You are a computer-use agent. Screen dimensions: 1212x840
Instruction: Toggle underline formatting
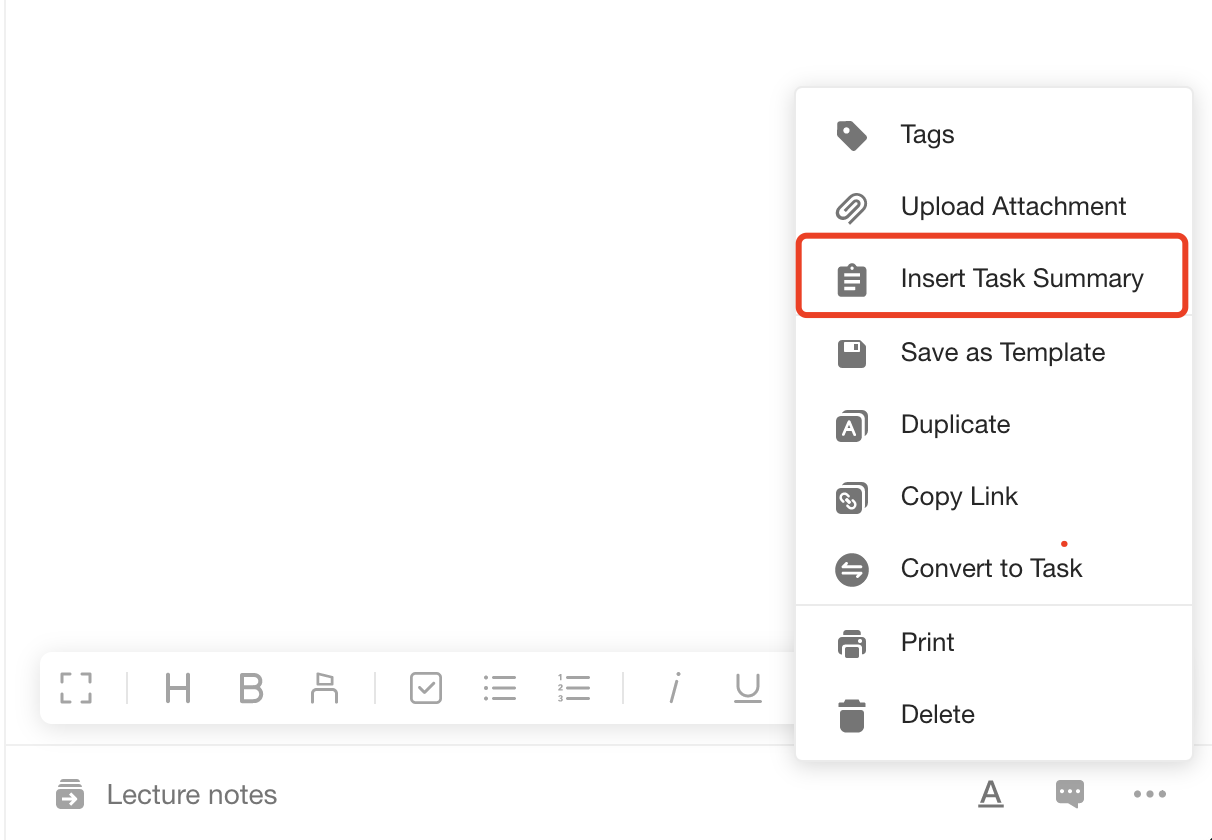[747, 688]
